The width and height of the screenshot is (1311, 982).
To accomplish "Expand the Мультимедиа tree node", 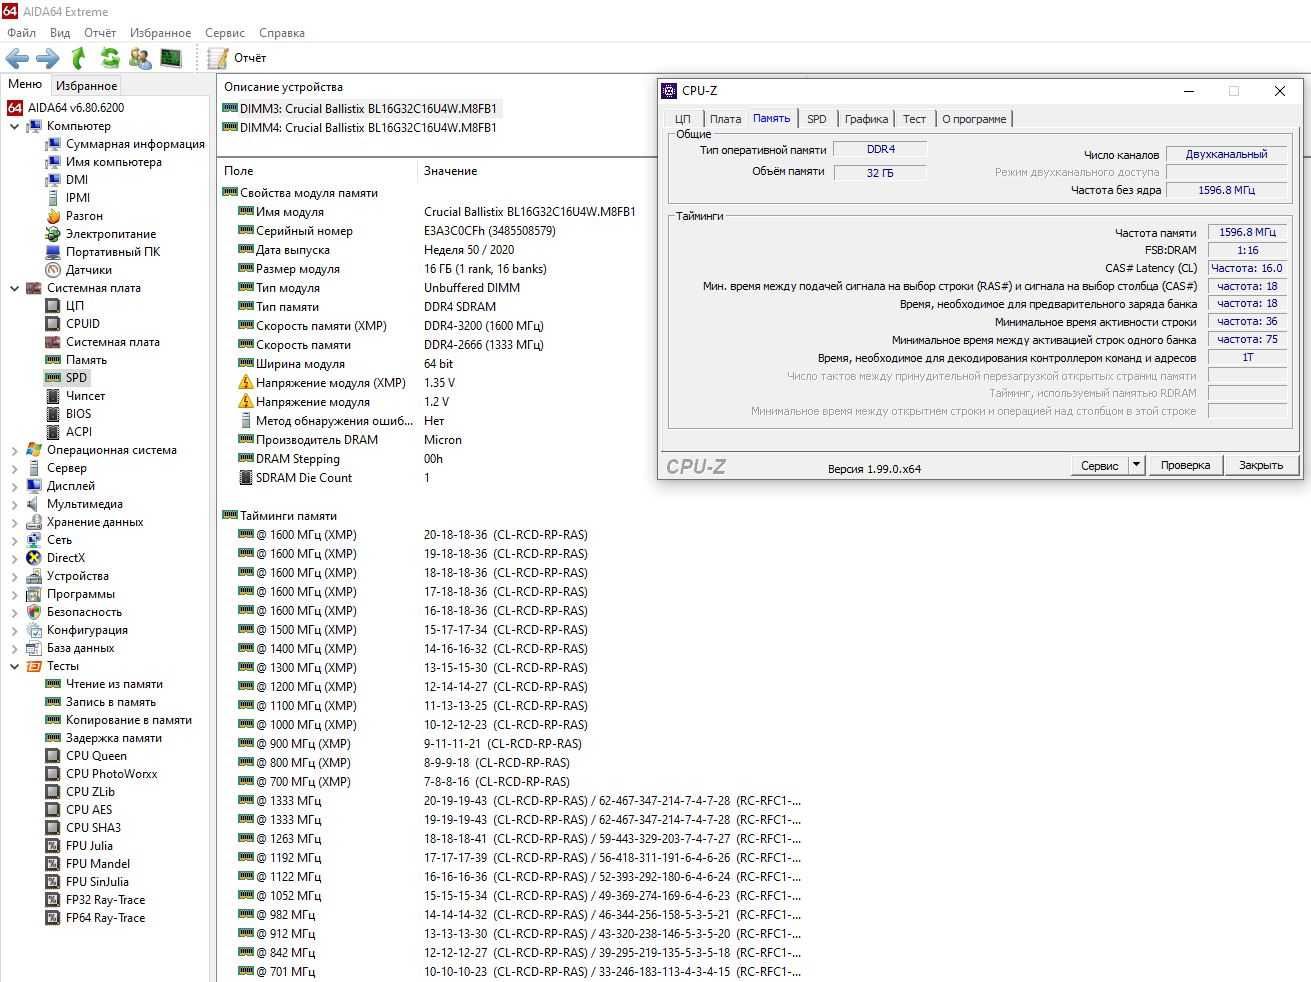I will [14, 504].
